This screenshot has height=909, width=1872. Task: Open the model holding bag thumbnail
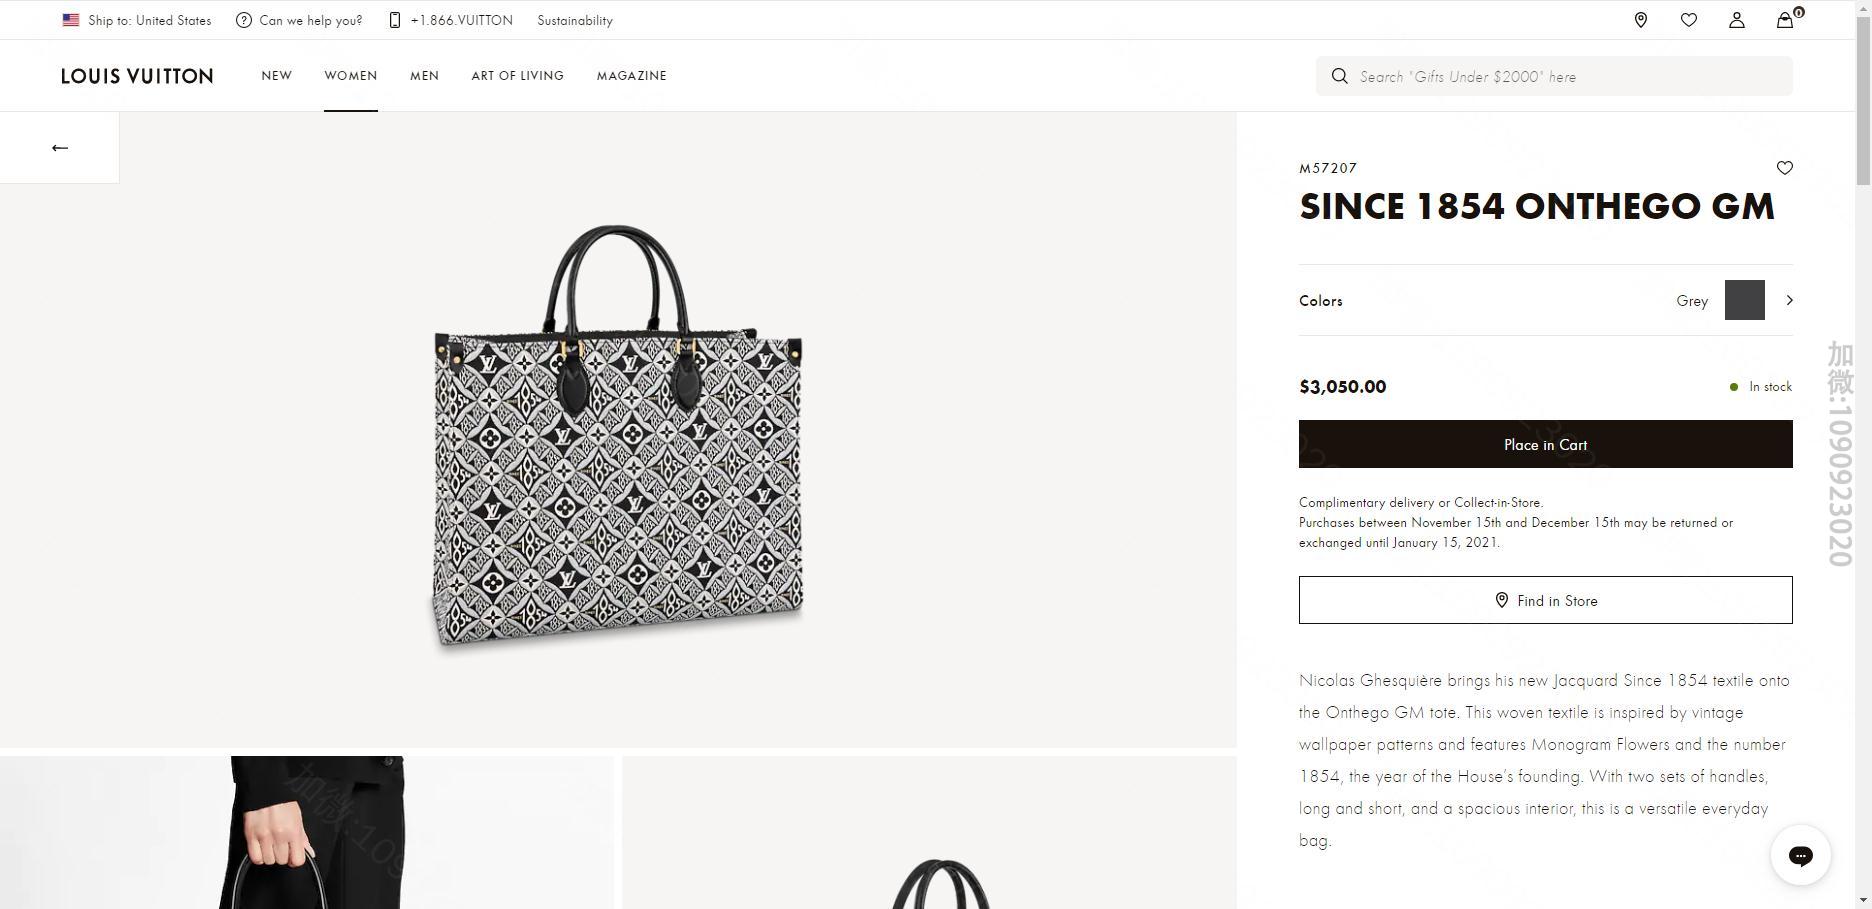(x=306, y=832)
